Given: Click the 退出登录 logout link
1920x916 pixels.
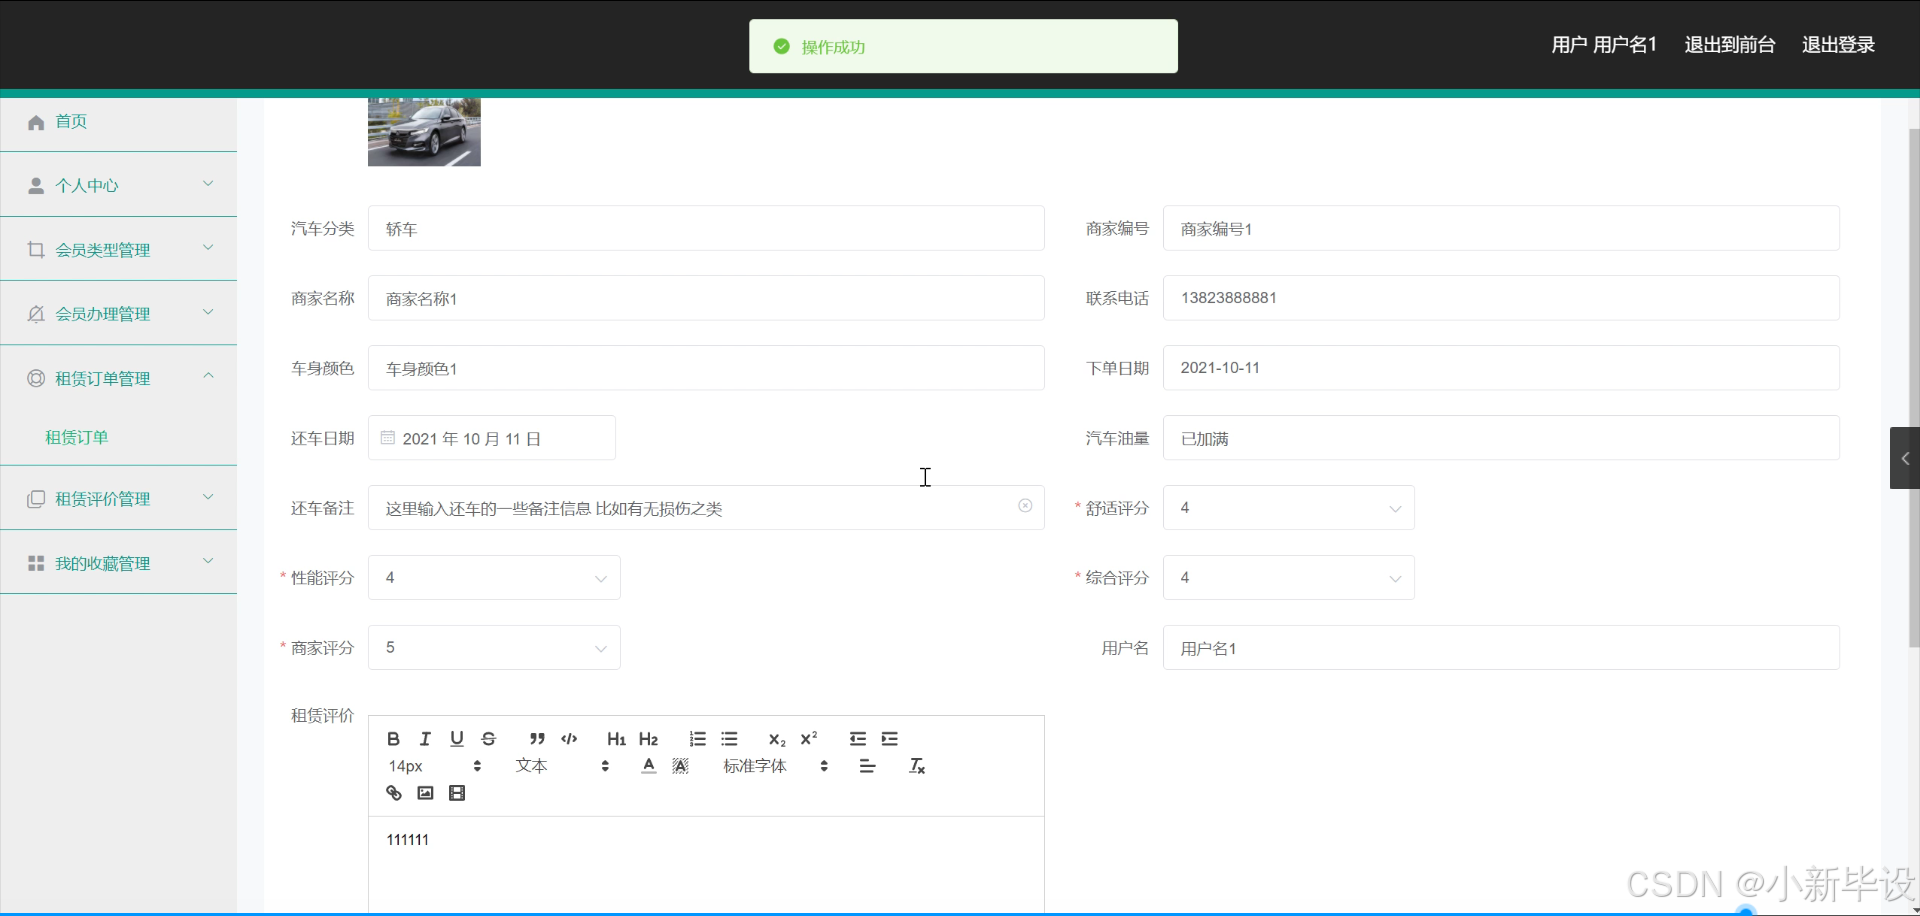Looking at the screenshot, I should pos(1839,44).
